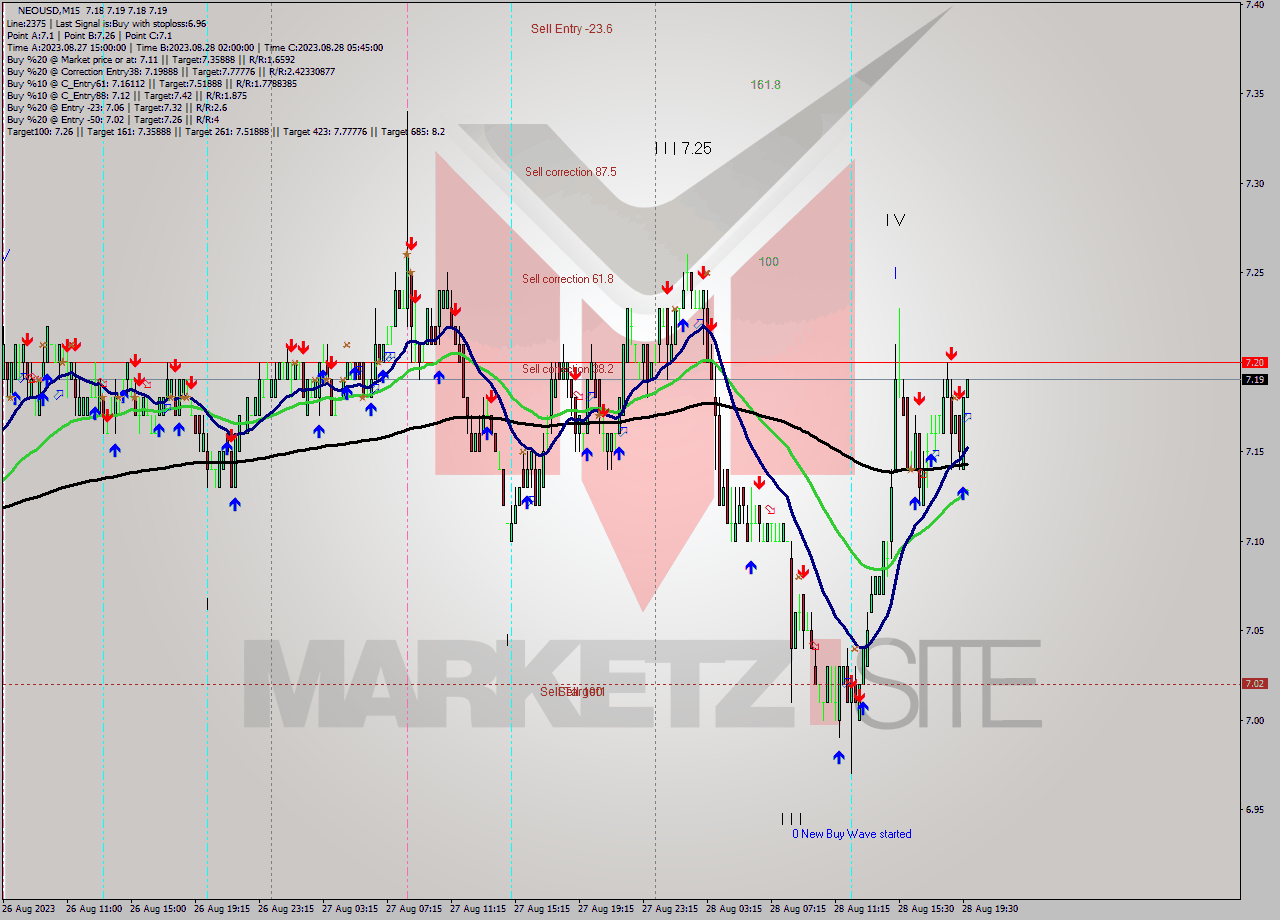Click the '27 Aug 07:15' time axis label
The image size is (1280, 920).
414,909
